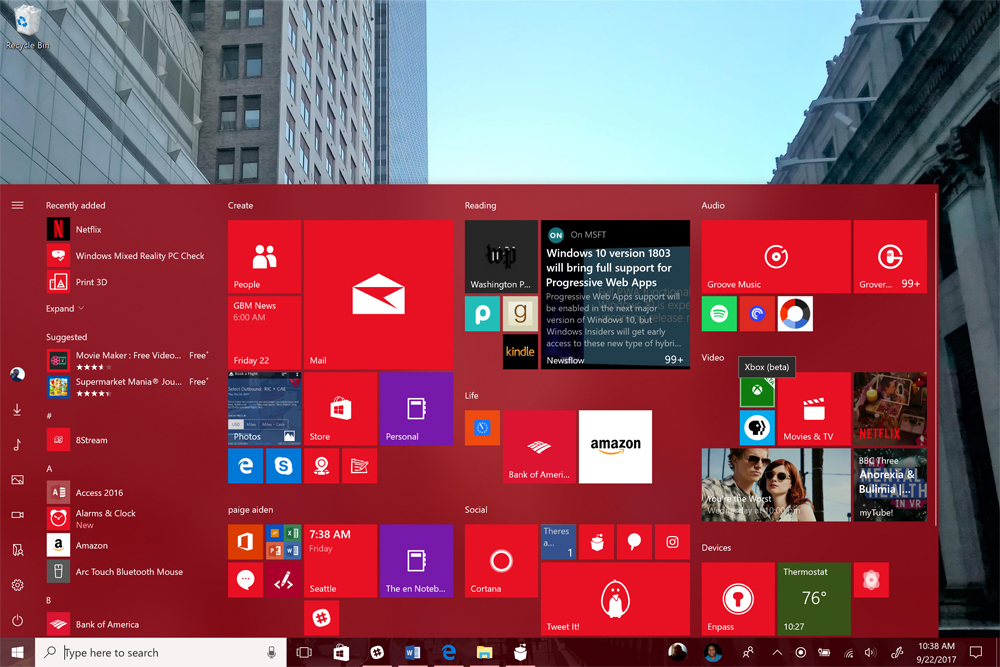The image size is (1000, 667).
Task: Click the taskbar search box
Action: [x=160, y=652]
